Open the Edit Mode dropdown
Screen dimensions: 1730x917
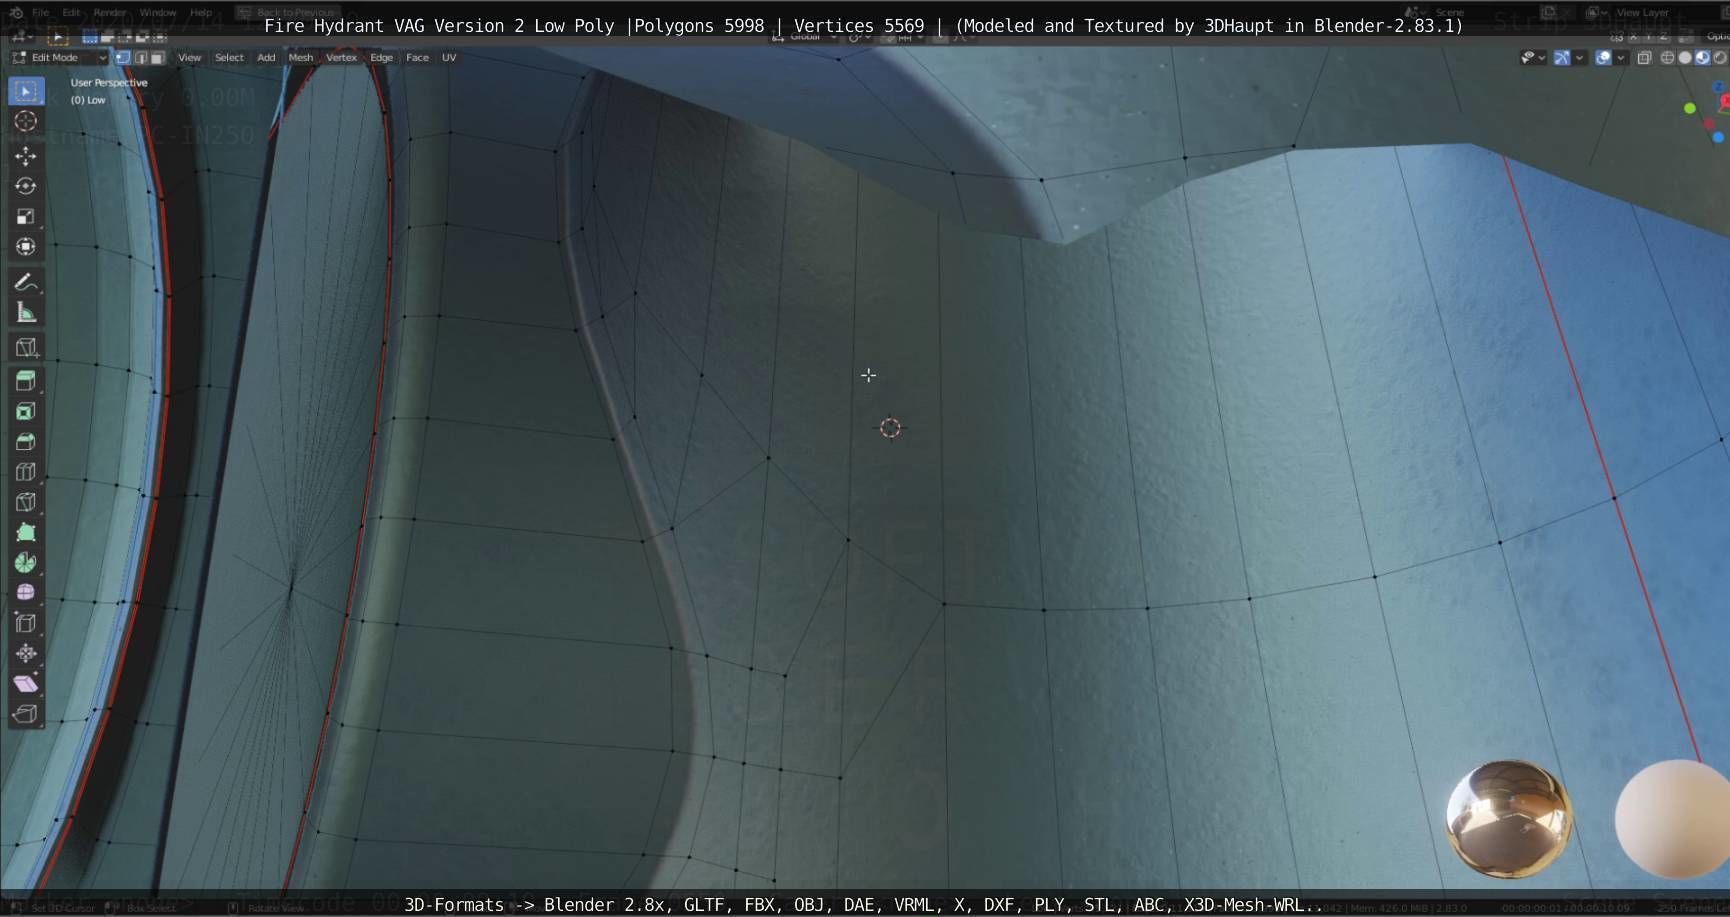[x=59, y=58]
